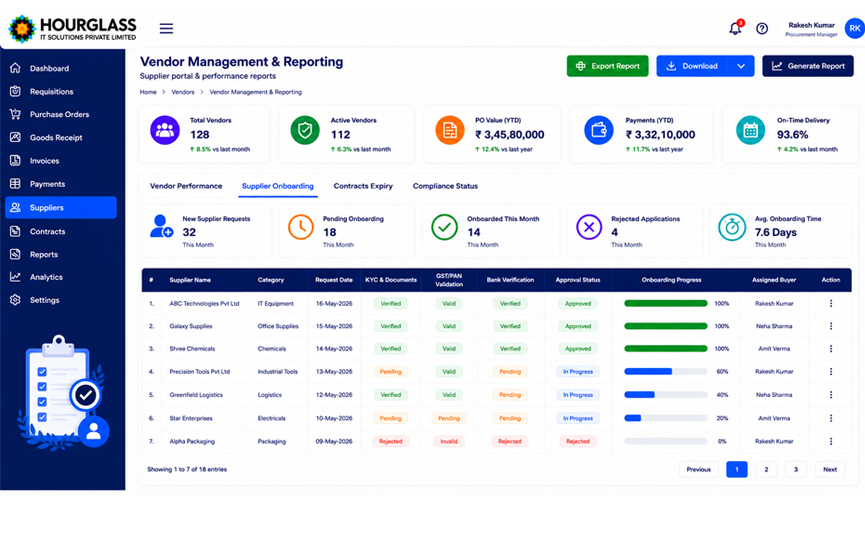Viewport: 865px width, 548px height.
Task: Go to Vendors breadcrumb link
Action: point(183,92)
